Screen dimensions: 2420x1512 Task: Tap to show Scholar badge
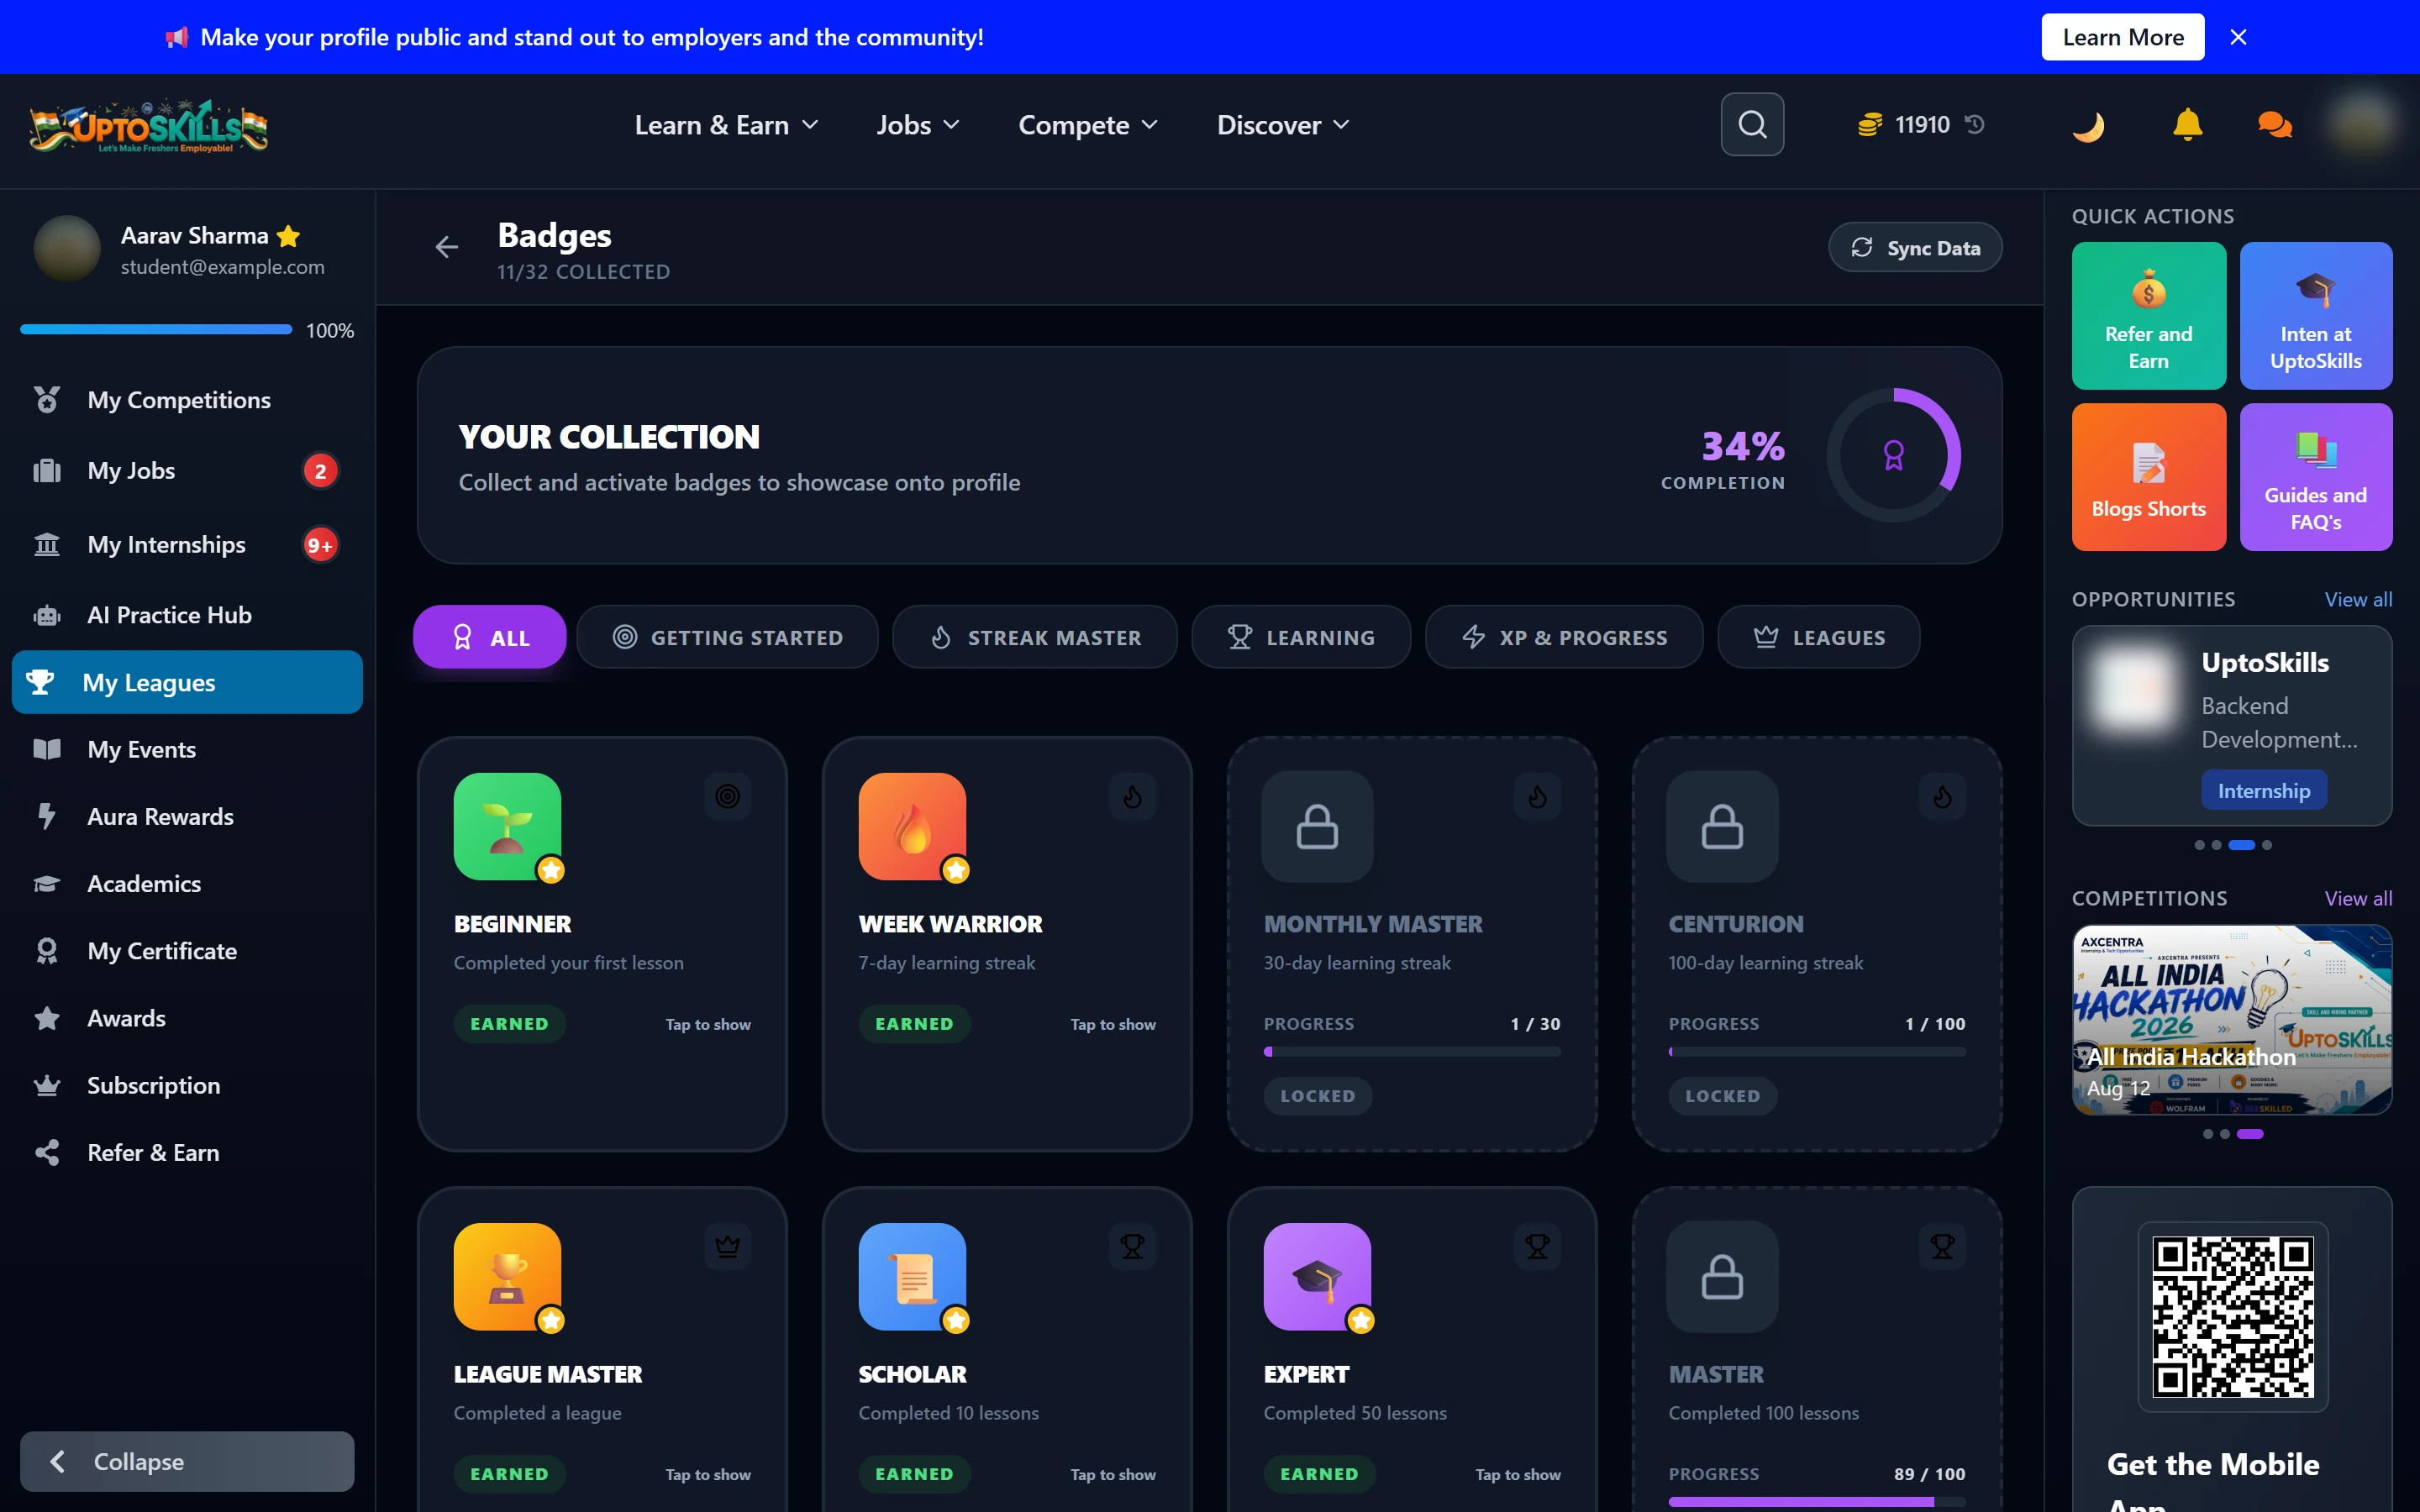coord(1113,1474)
